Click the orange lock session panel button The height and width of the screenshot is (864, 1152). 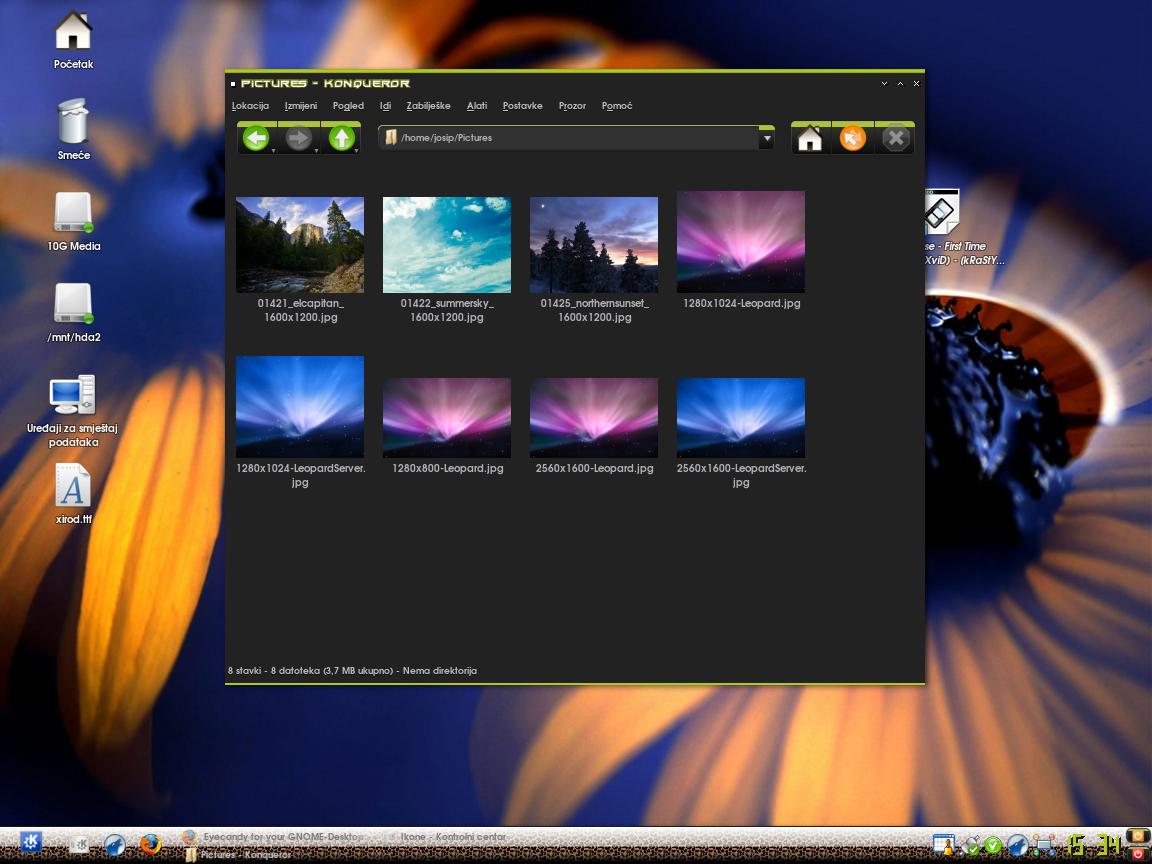coord(1138,836)
